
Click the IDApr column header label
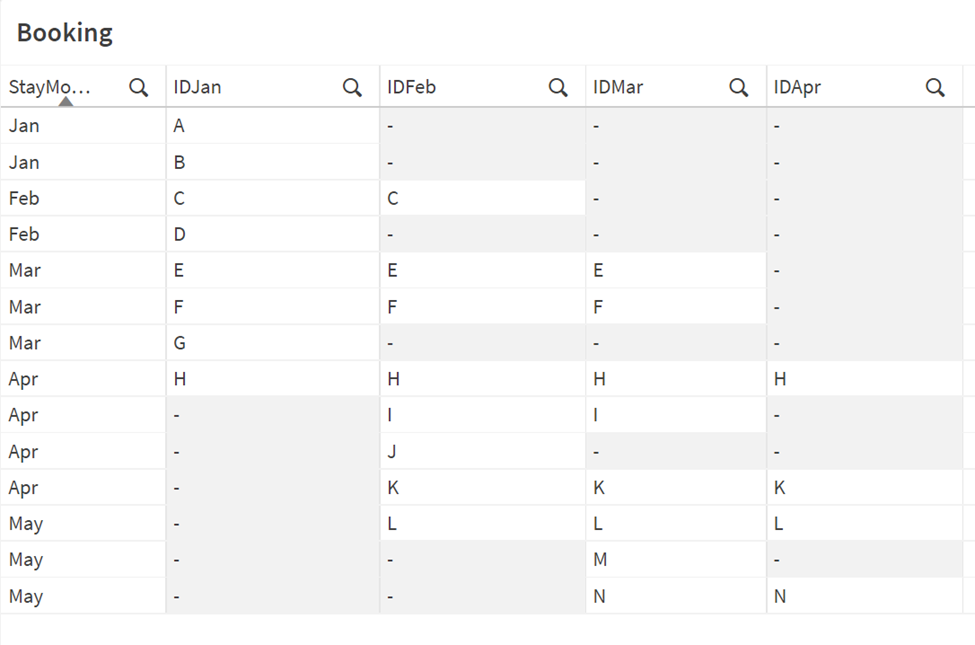(x=797, y=88)
